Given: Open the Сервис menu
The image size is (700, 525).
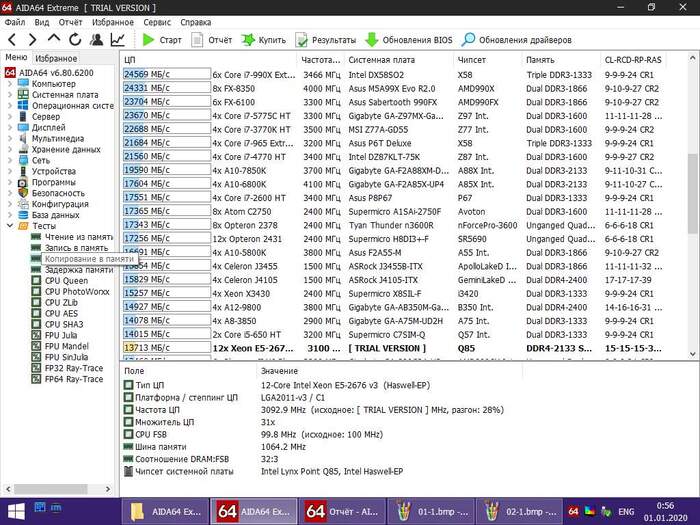Looking at the screenshot, I should click(156, 21).
